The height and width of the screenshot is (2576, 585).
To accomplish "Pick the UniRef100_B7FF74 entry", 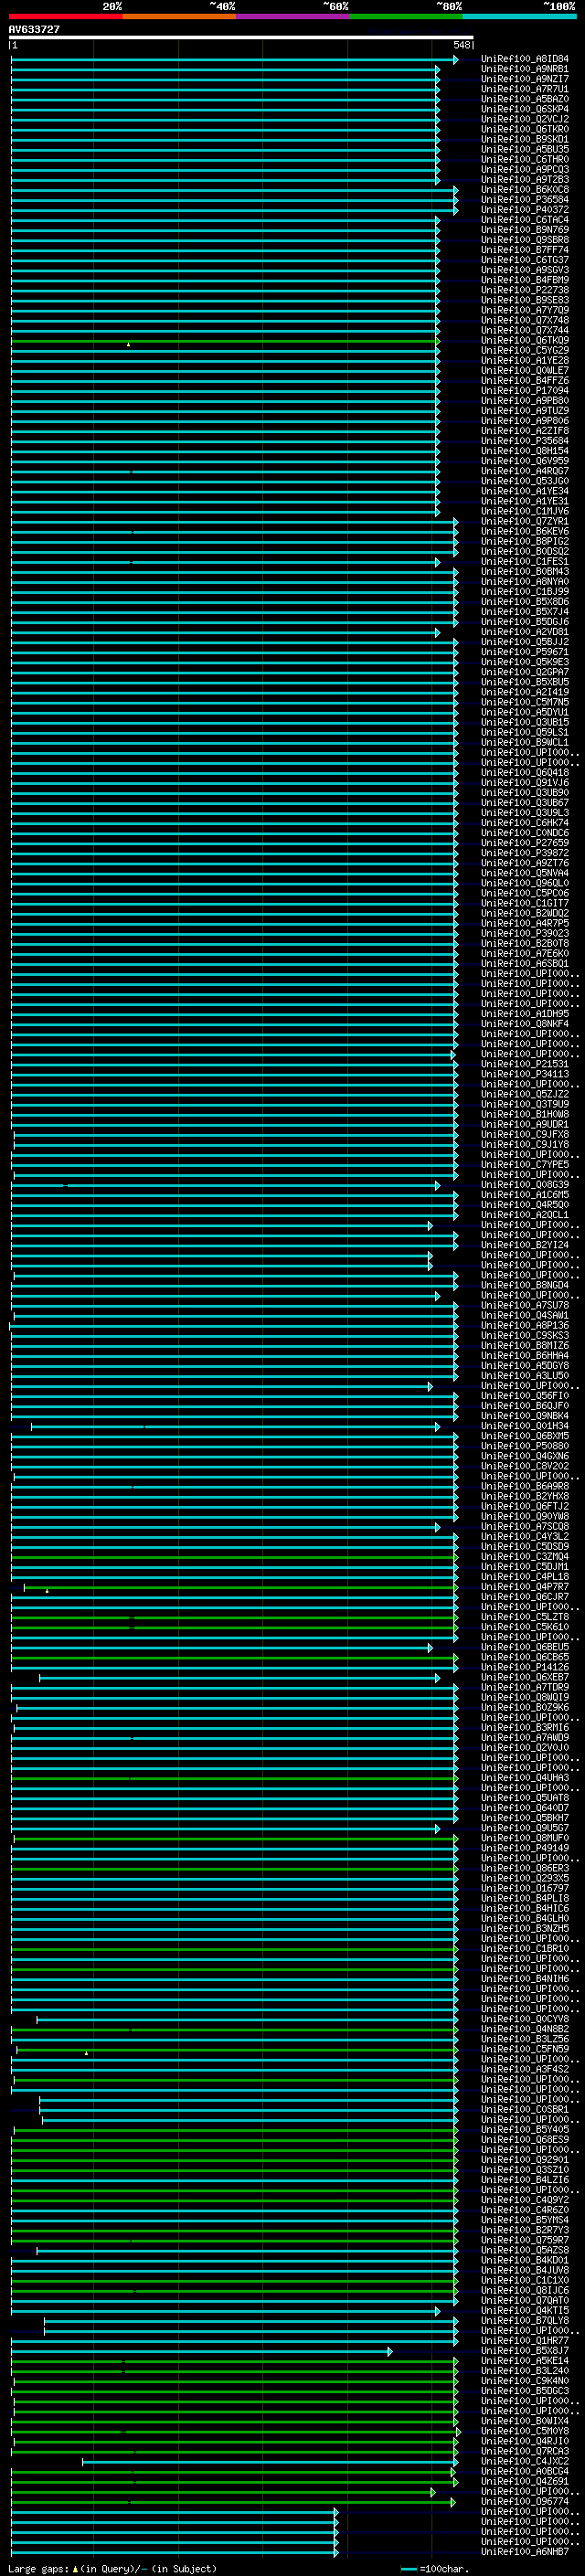I will [x=525, y=250].
